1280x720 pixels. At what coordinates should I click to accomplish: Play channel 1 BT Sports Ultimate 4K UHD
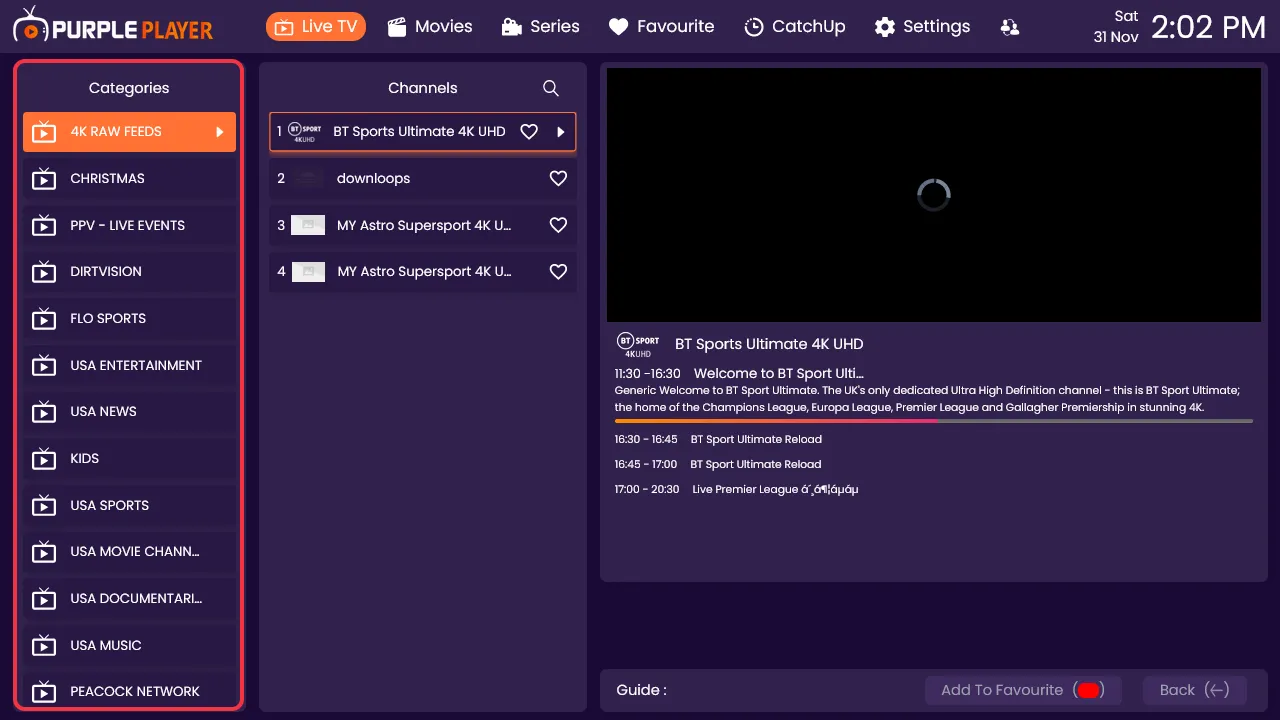pyautogui.click(x=423, y=132)
